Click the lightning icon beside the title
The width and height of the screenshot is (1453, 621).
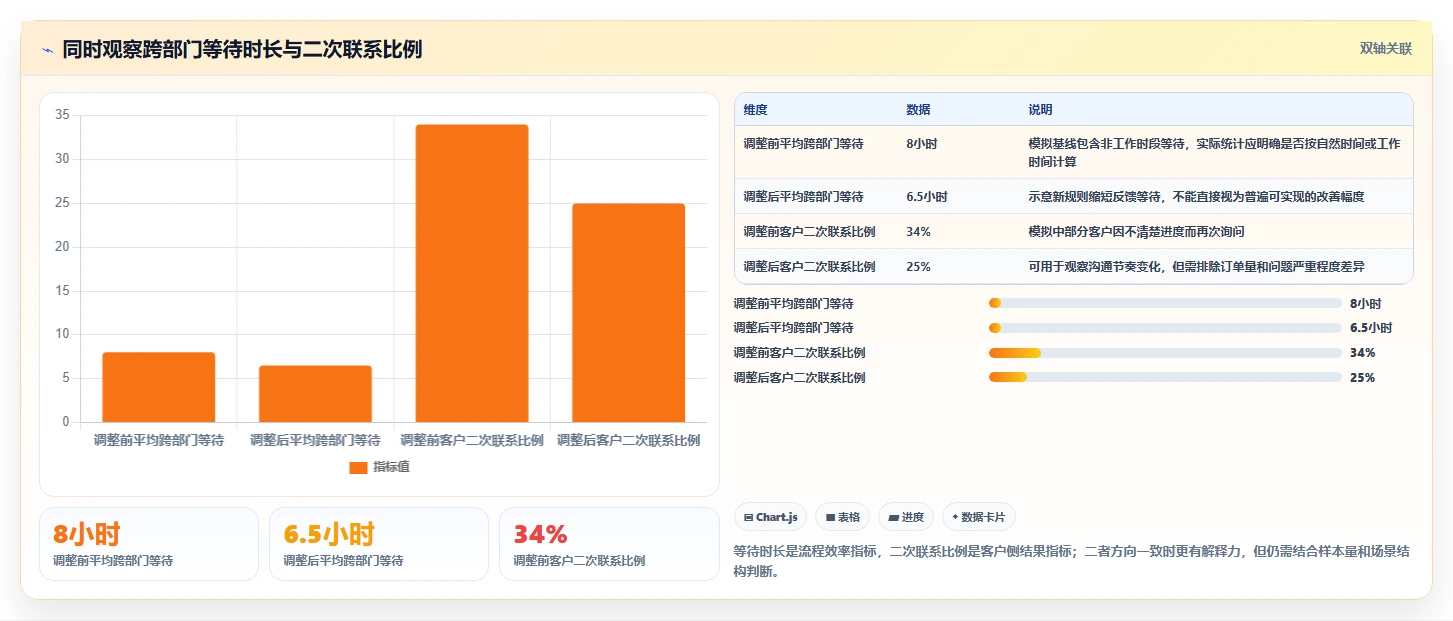(47, 50)
